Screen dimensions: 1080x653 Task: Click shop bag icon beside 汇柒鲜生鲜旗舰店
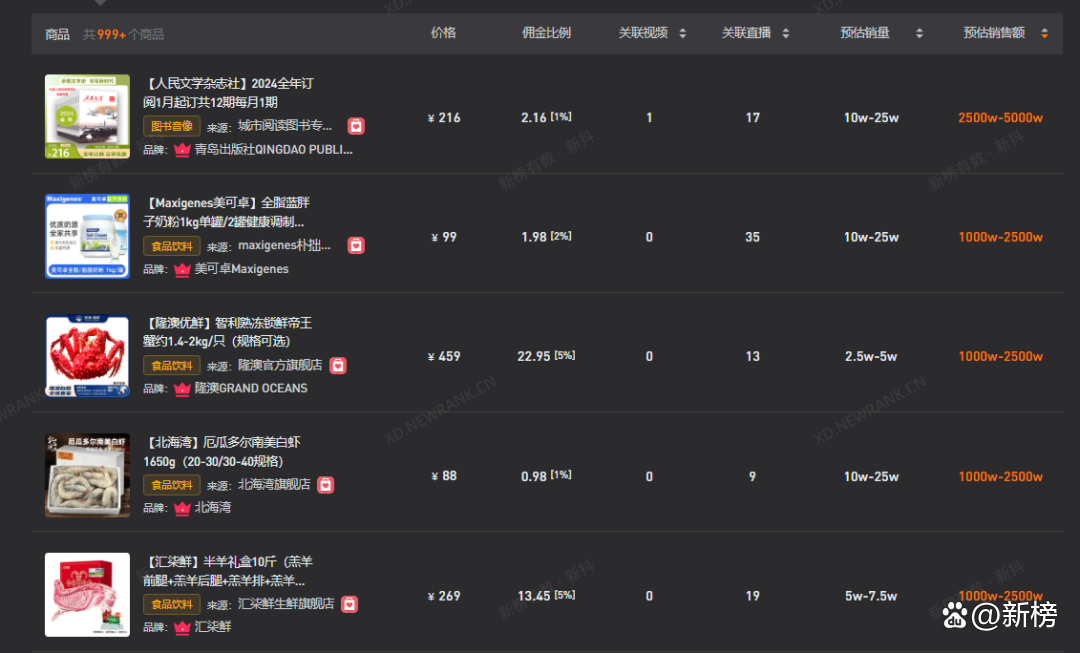pos(350,604)
